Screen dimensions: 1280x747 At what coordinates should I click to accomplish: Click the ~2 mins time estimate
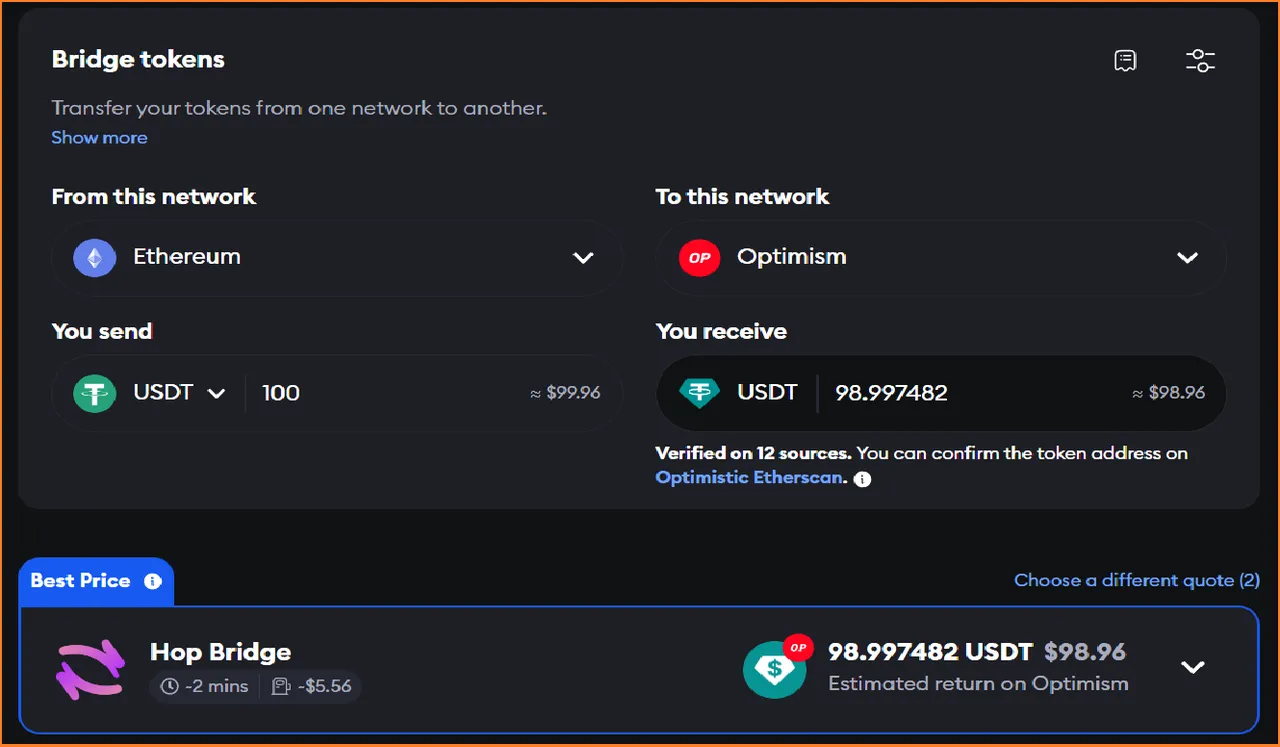pyautogui.click(x=215, y=686)
